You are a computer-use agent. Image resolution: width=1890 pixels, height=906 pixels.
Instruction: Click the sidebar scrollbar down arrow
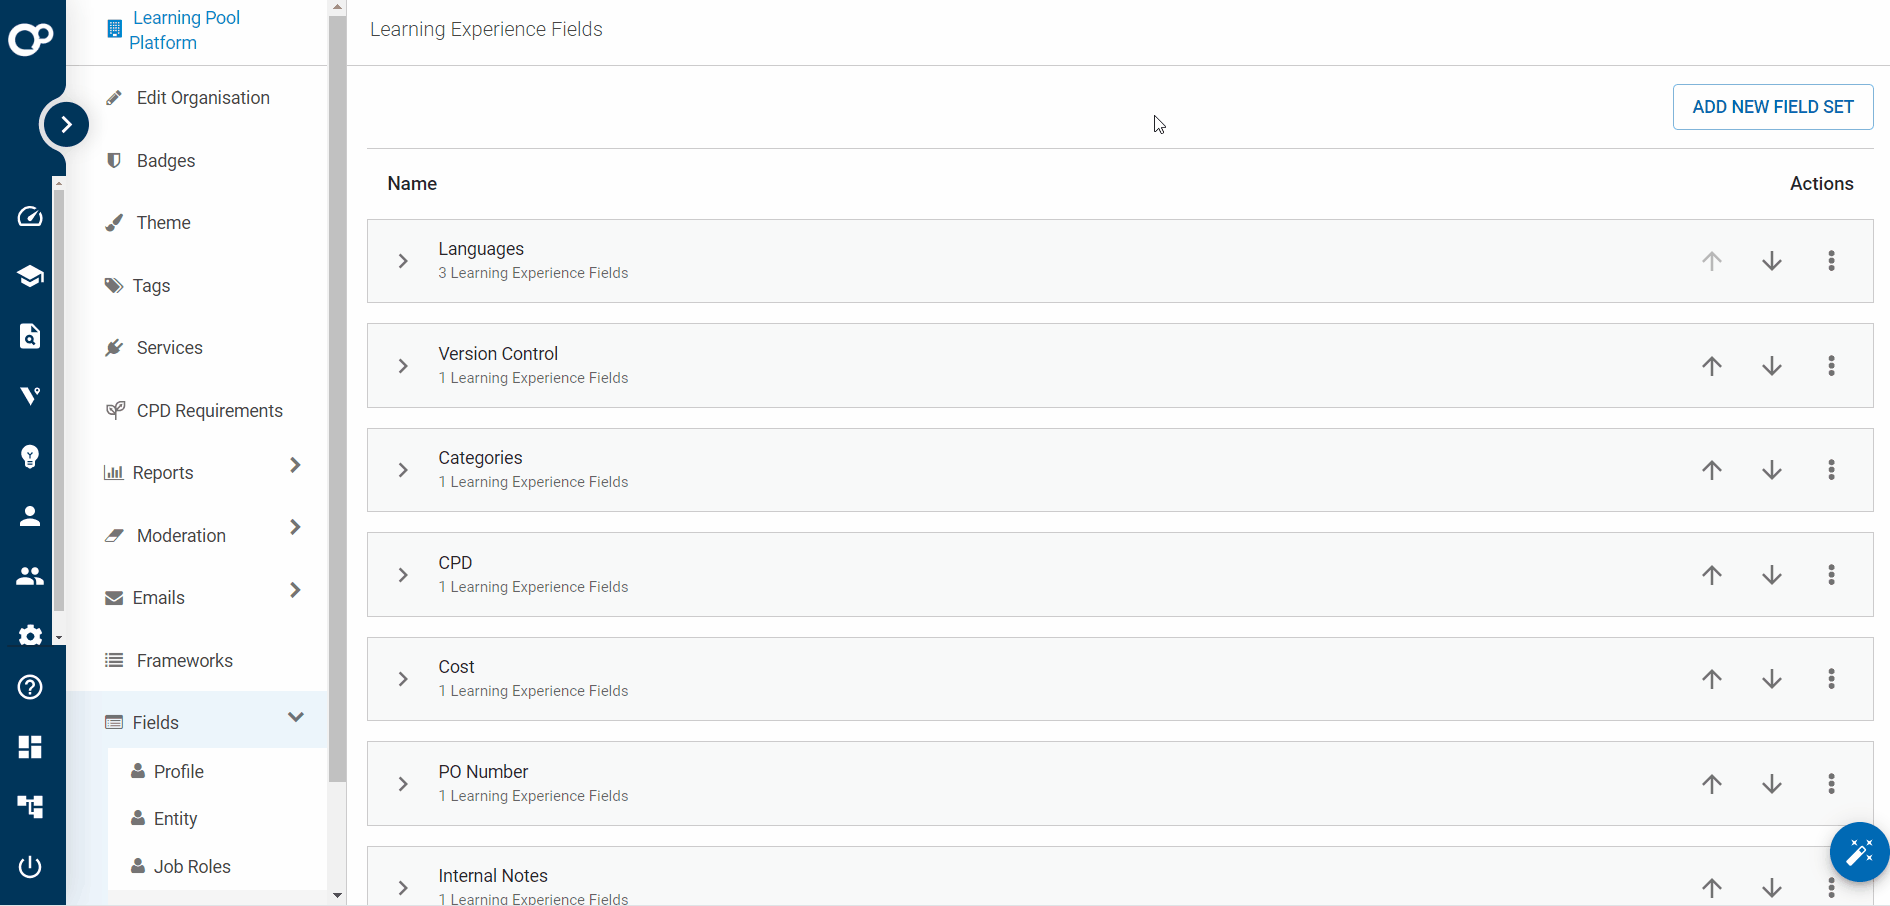coord(338,896)
